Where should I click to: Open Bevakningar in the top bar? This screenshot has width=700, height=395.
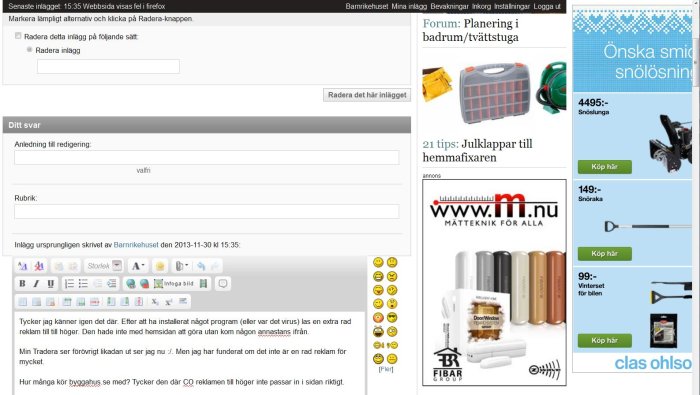pos(450,6)
